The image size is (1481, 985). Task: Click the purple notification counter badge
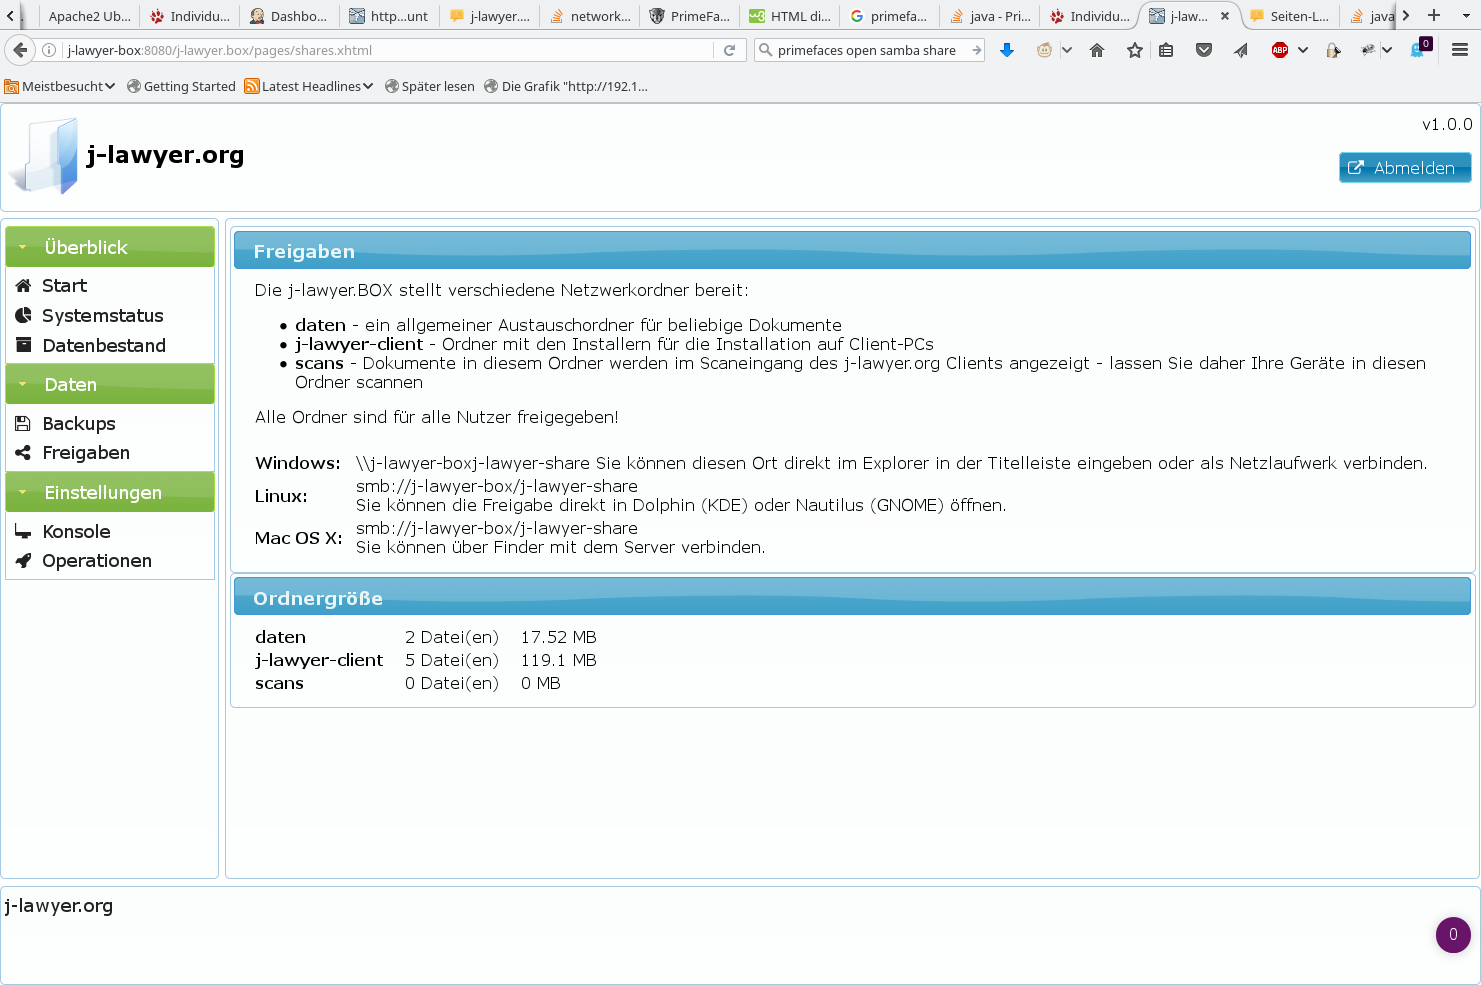tap(1453, 934)
